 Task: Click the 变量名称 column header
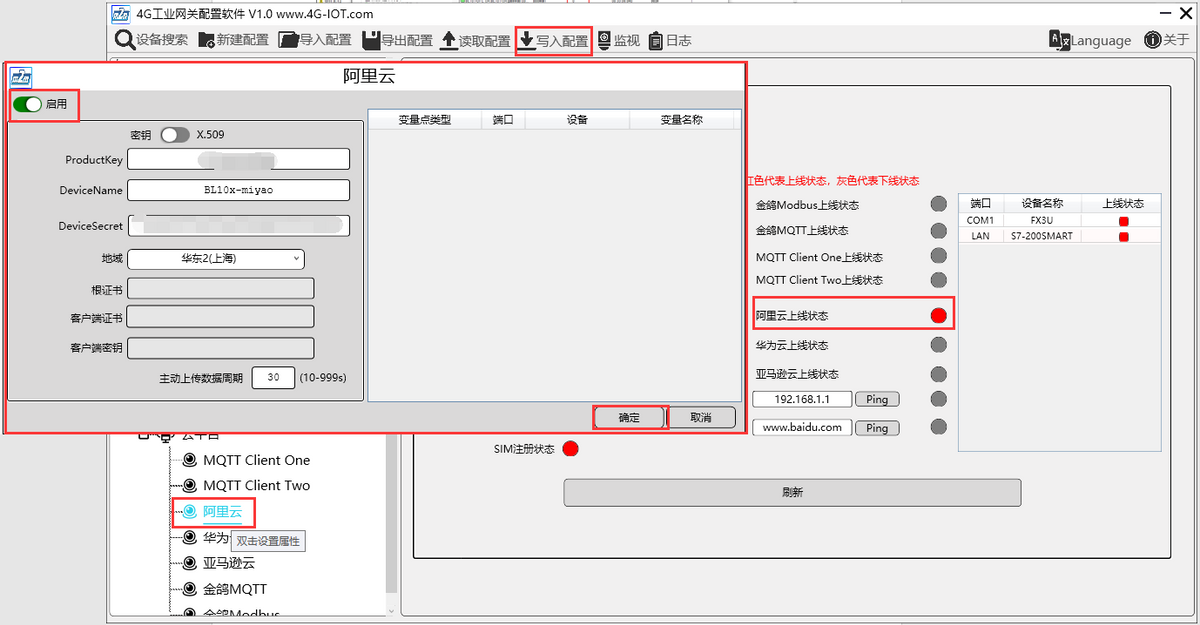(x=681, y=120)
